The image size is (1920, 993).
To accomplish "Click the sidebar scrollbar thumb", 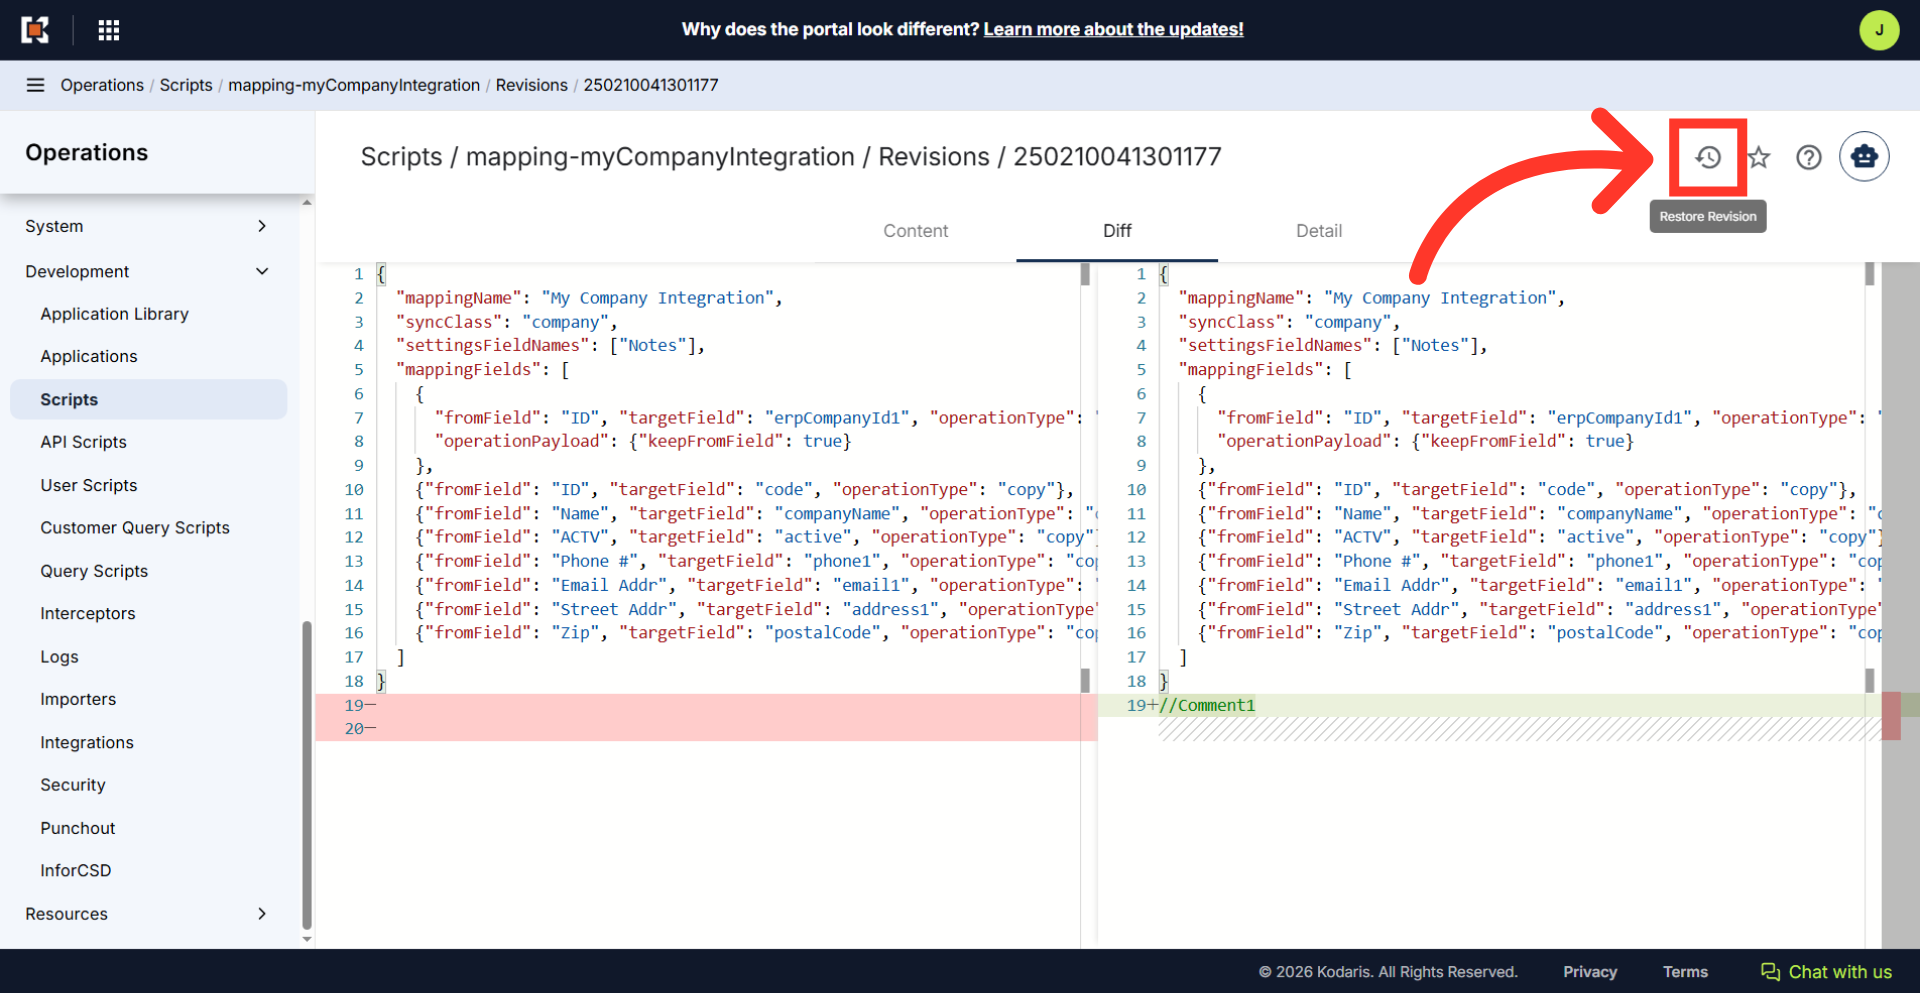I will click(307, 775).
